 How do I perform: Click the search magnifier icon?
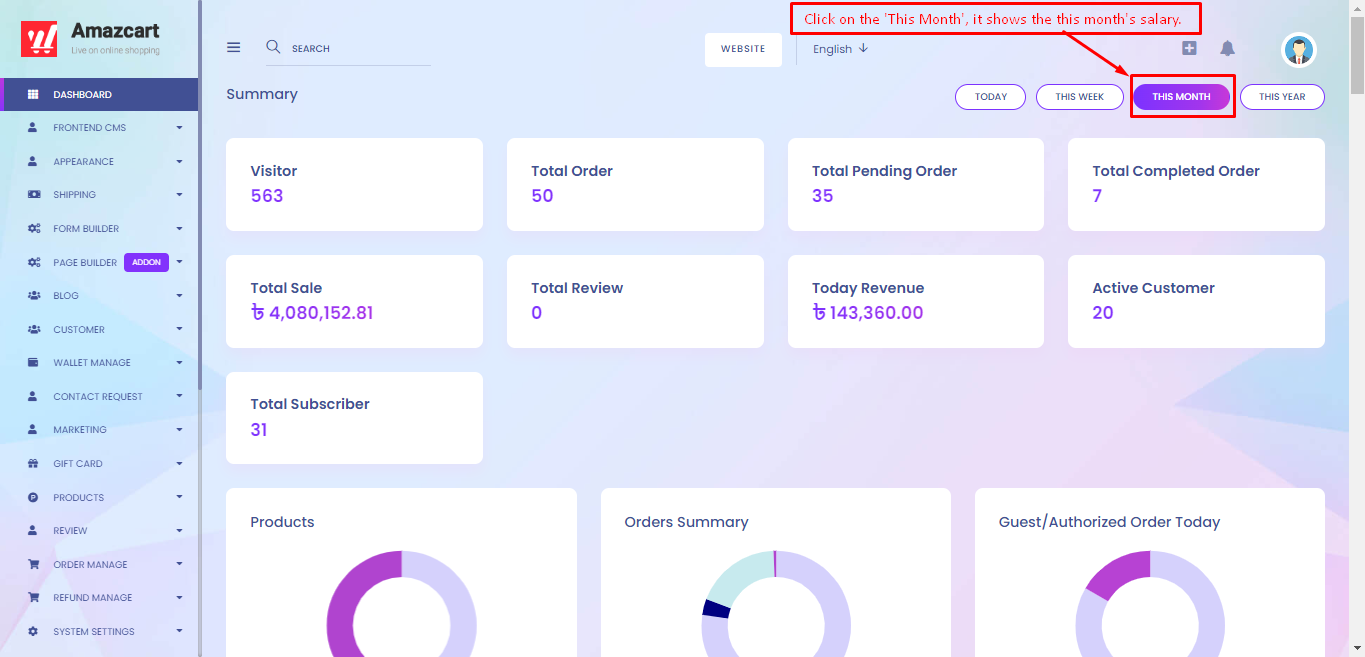[x=273, y=47]
